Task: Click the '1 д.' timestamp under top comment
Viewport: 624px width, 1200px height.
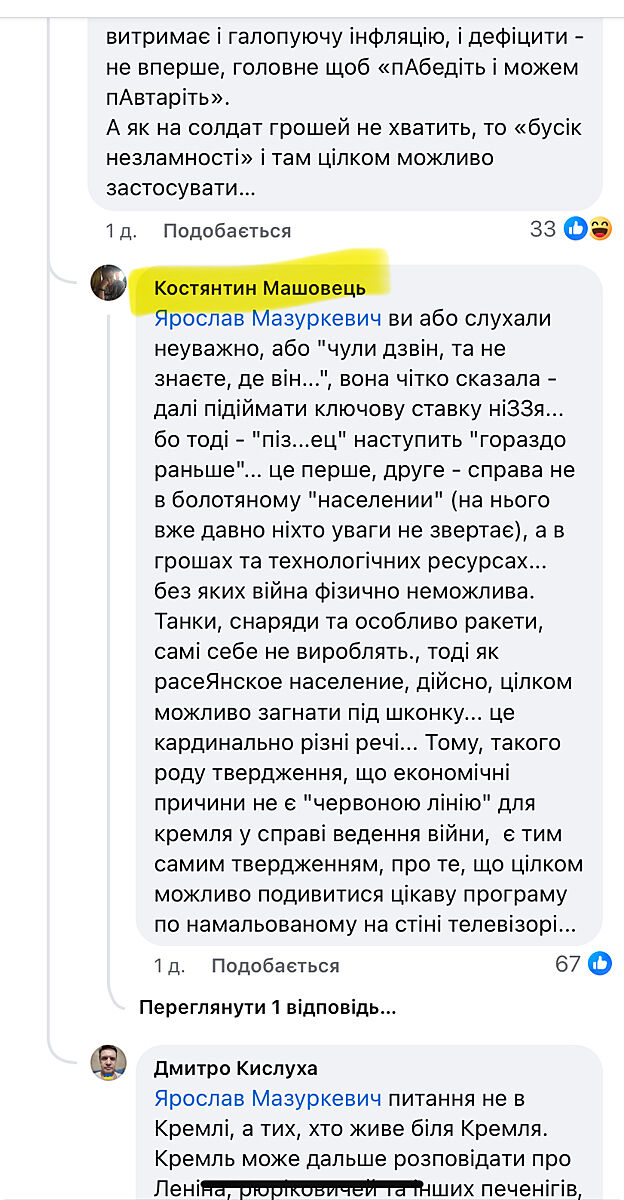Action: (121, 231)
